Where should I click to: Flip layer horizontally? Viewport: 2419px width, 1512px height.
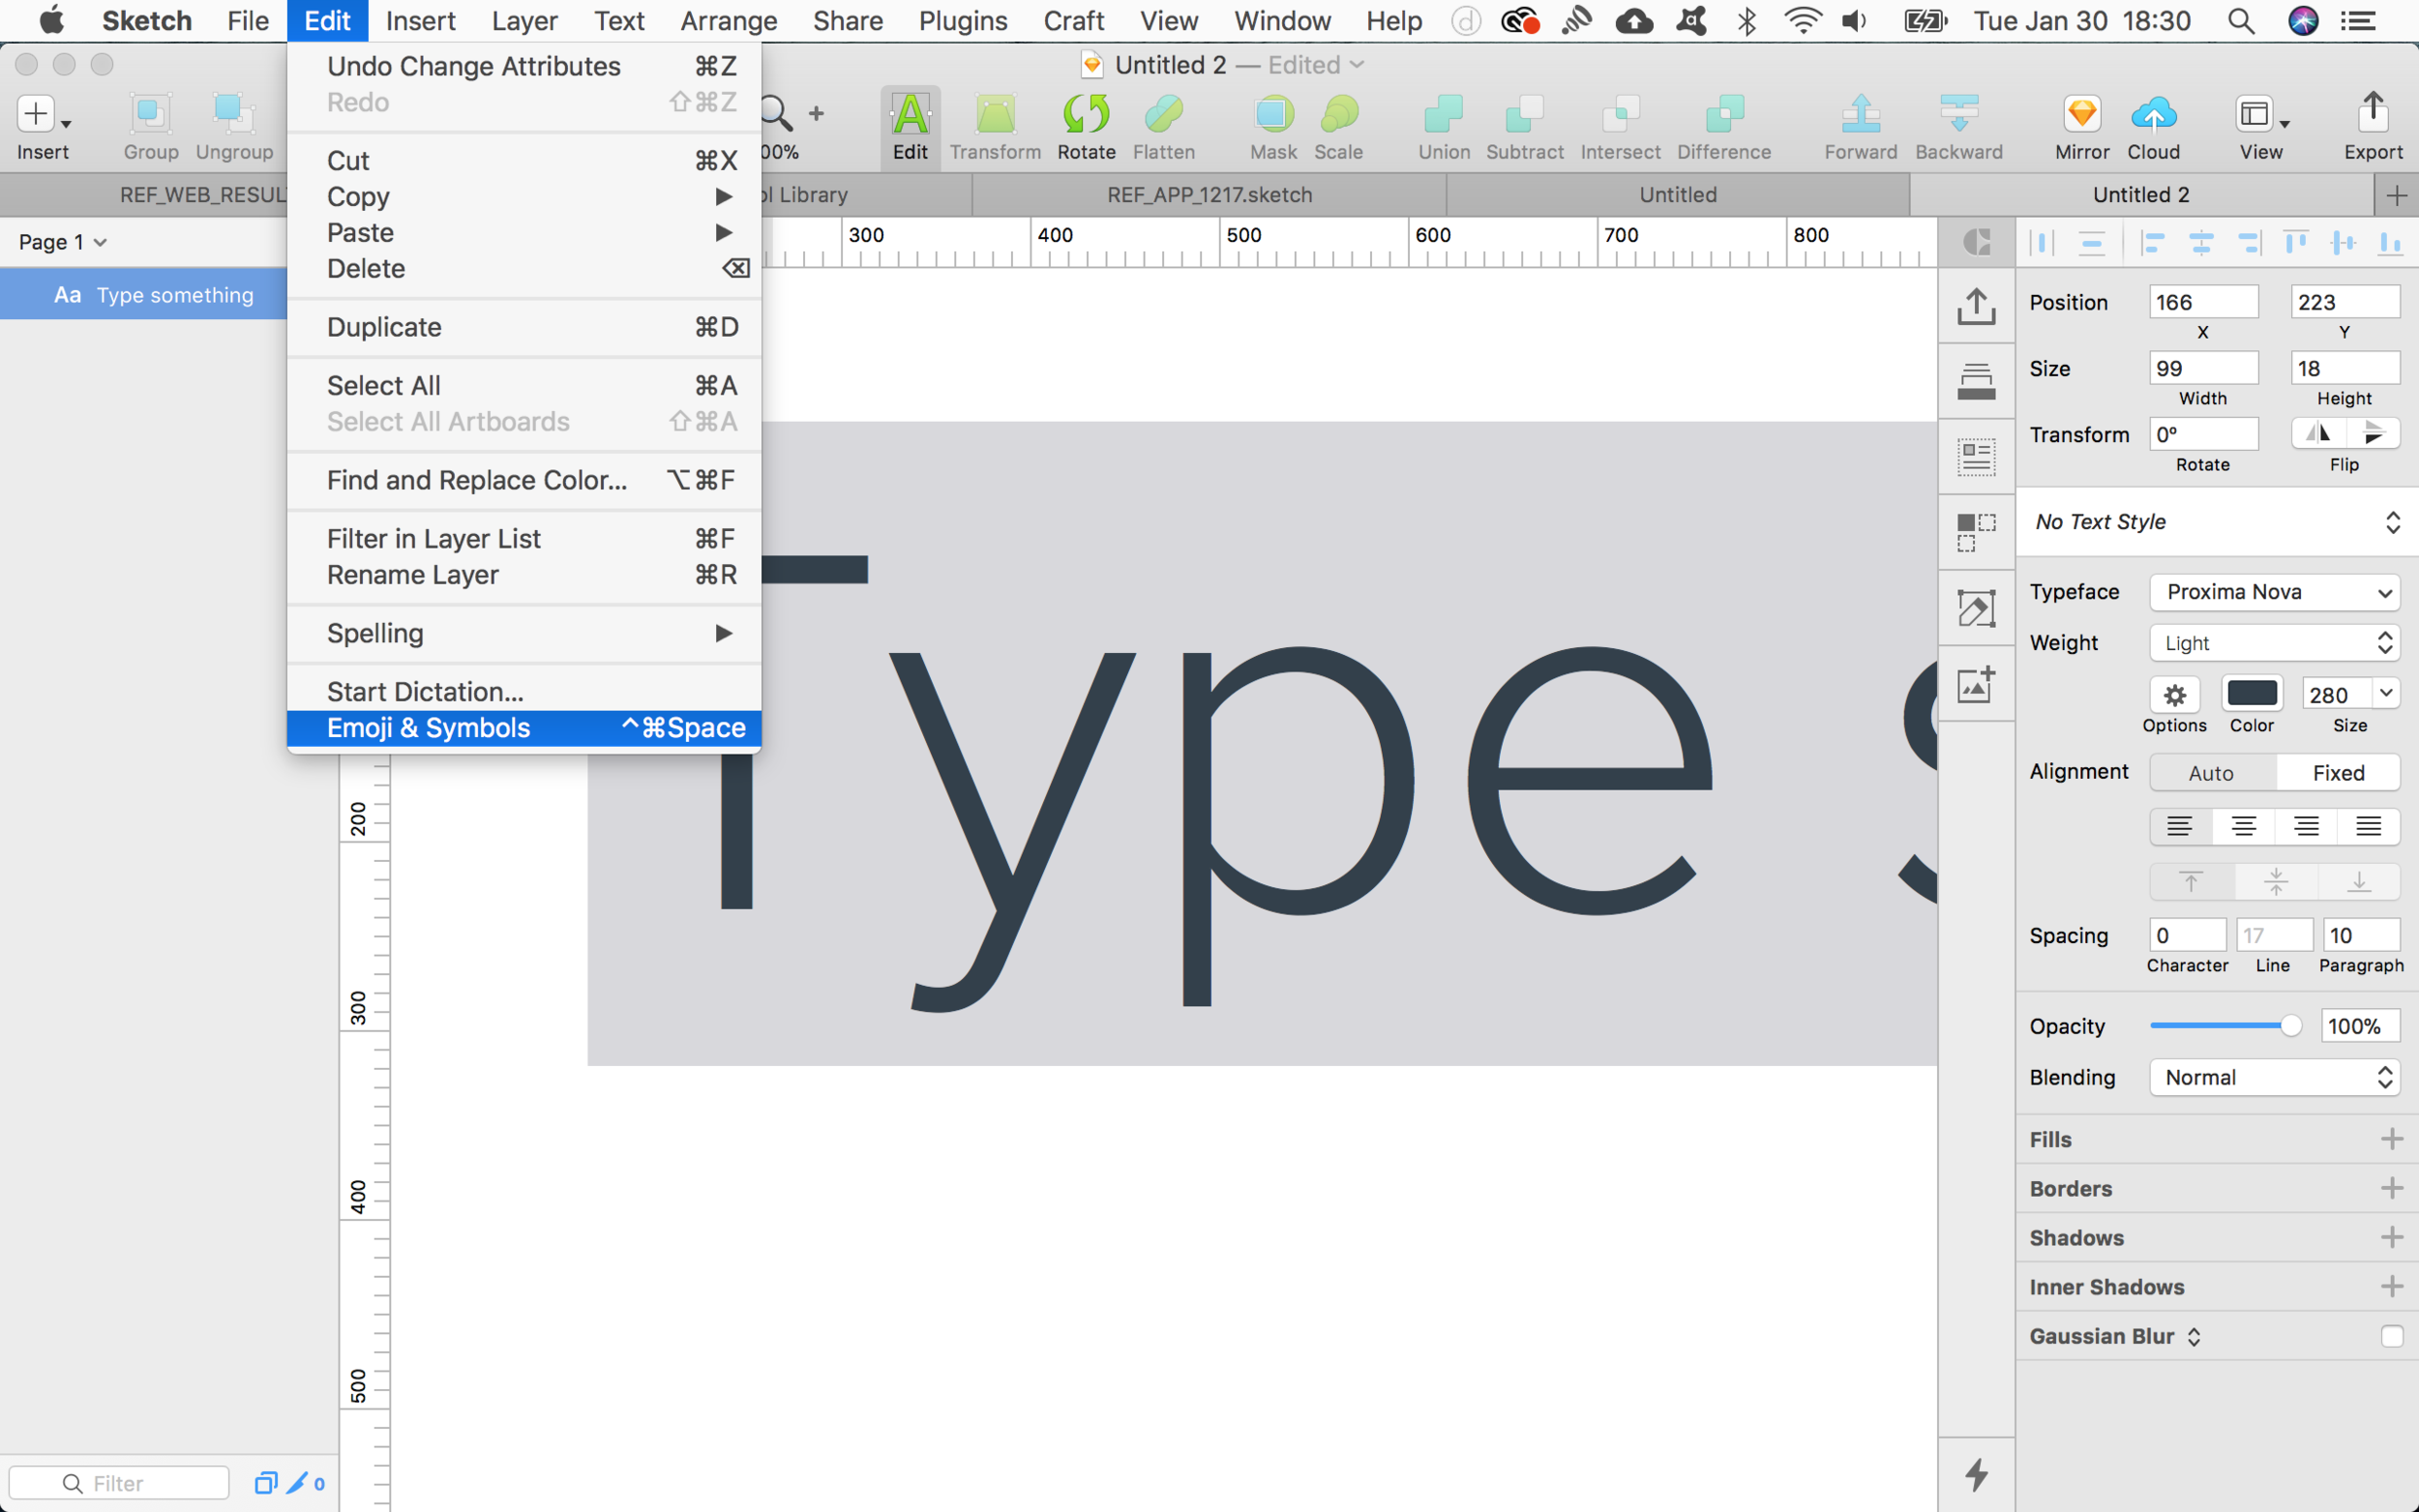(x=2318, y=433)
